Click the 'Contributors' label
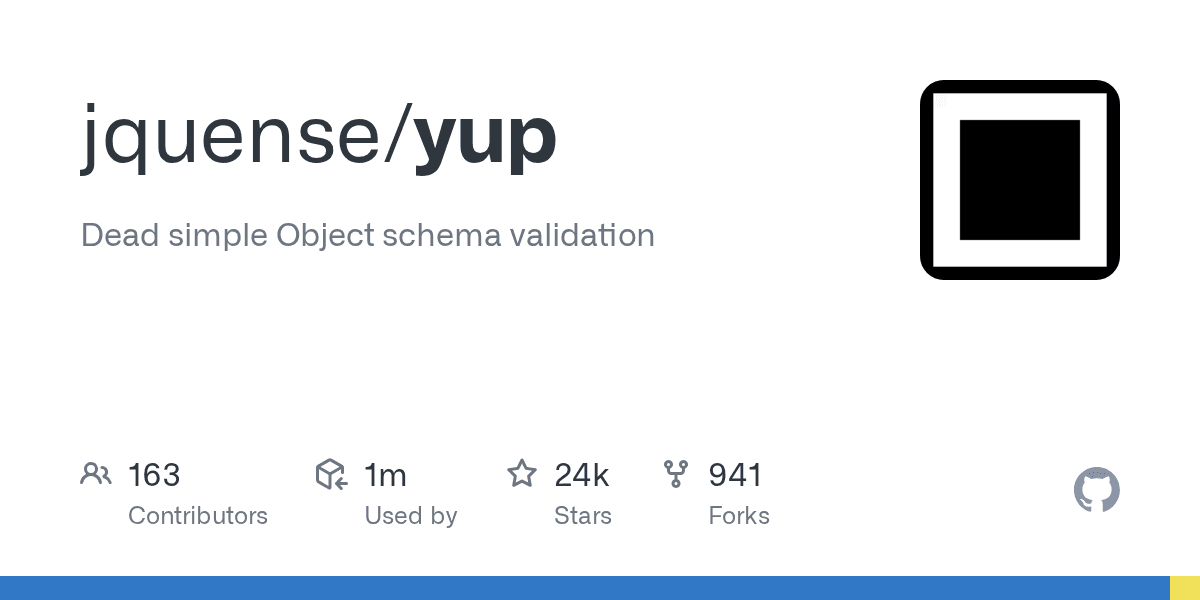The height and width of the screenshot is (600, 1200). 198,516
